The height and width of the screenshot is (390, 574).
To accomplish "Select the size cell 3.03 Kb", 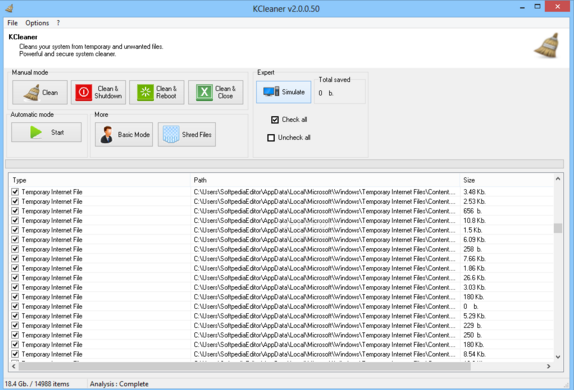I will click(x=474, y=287).
